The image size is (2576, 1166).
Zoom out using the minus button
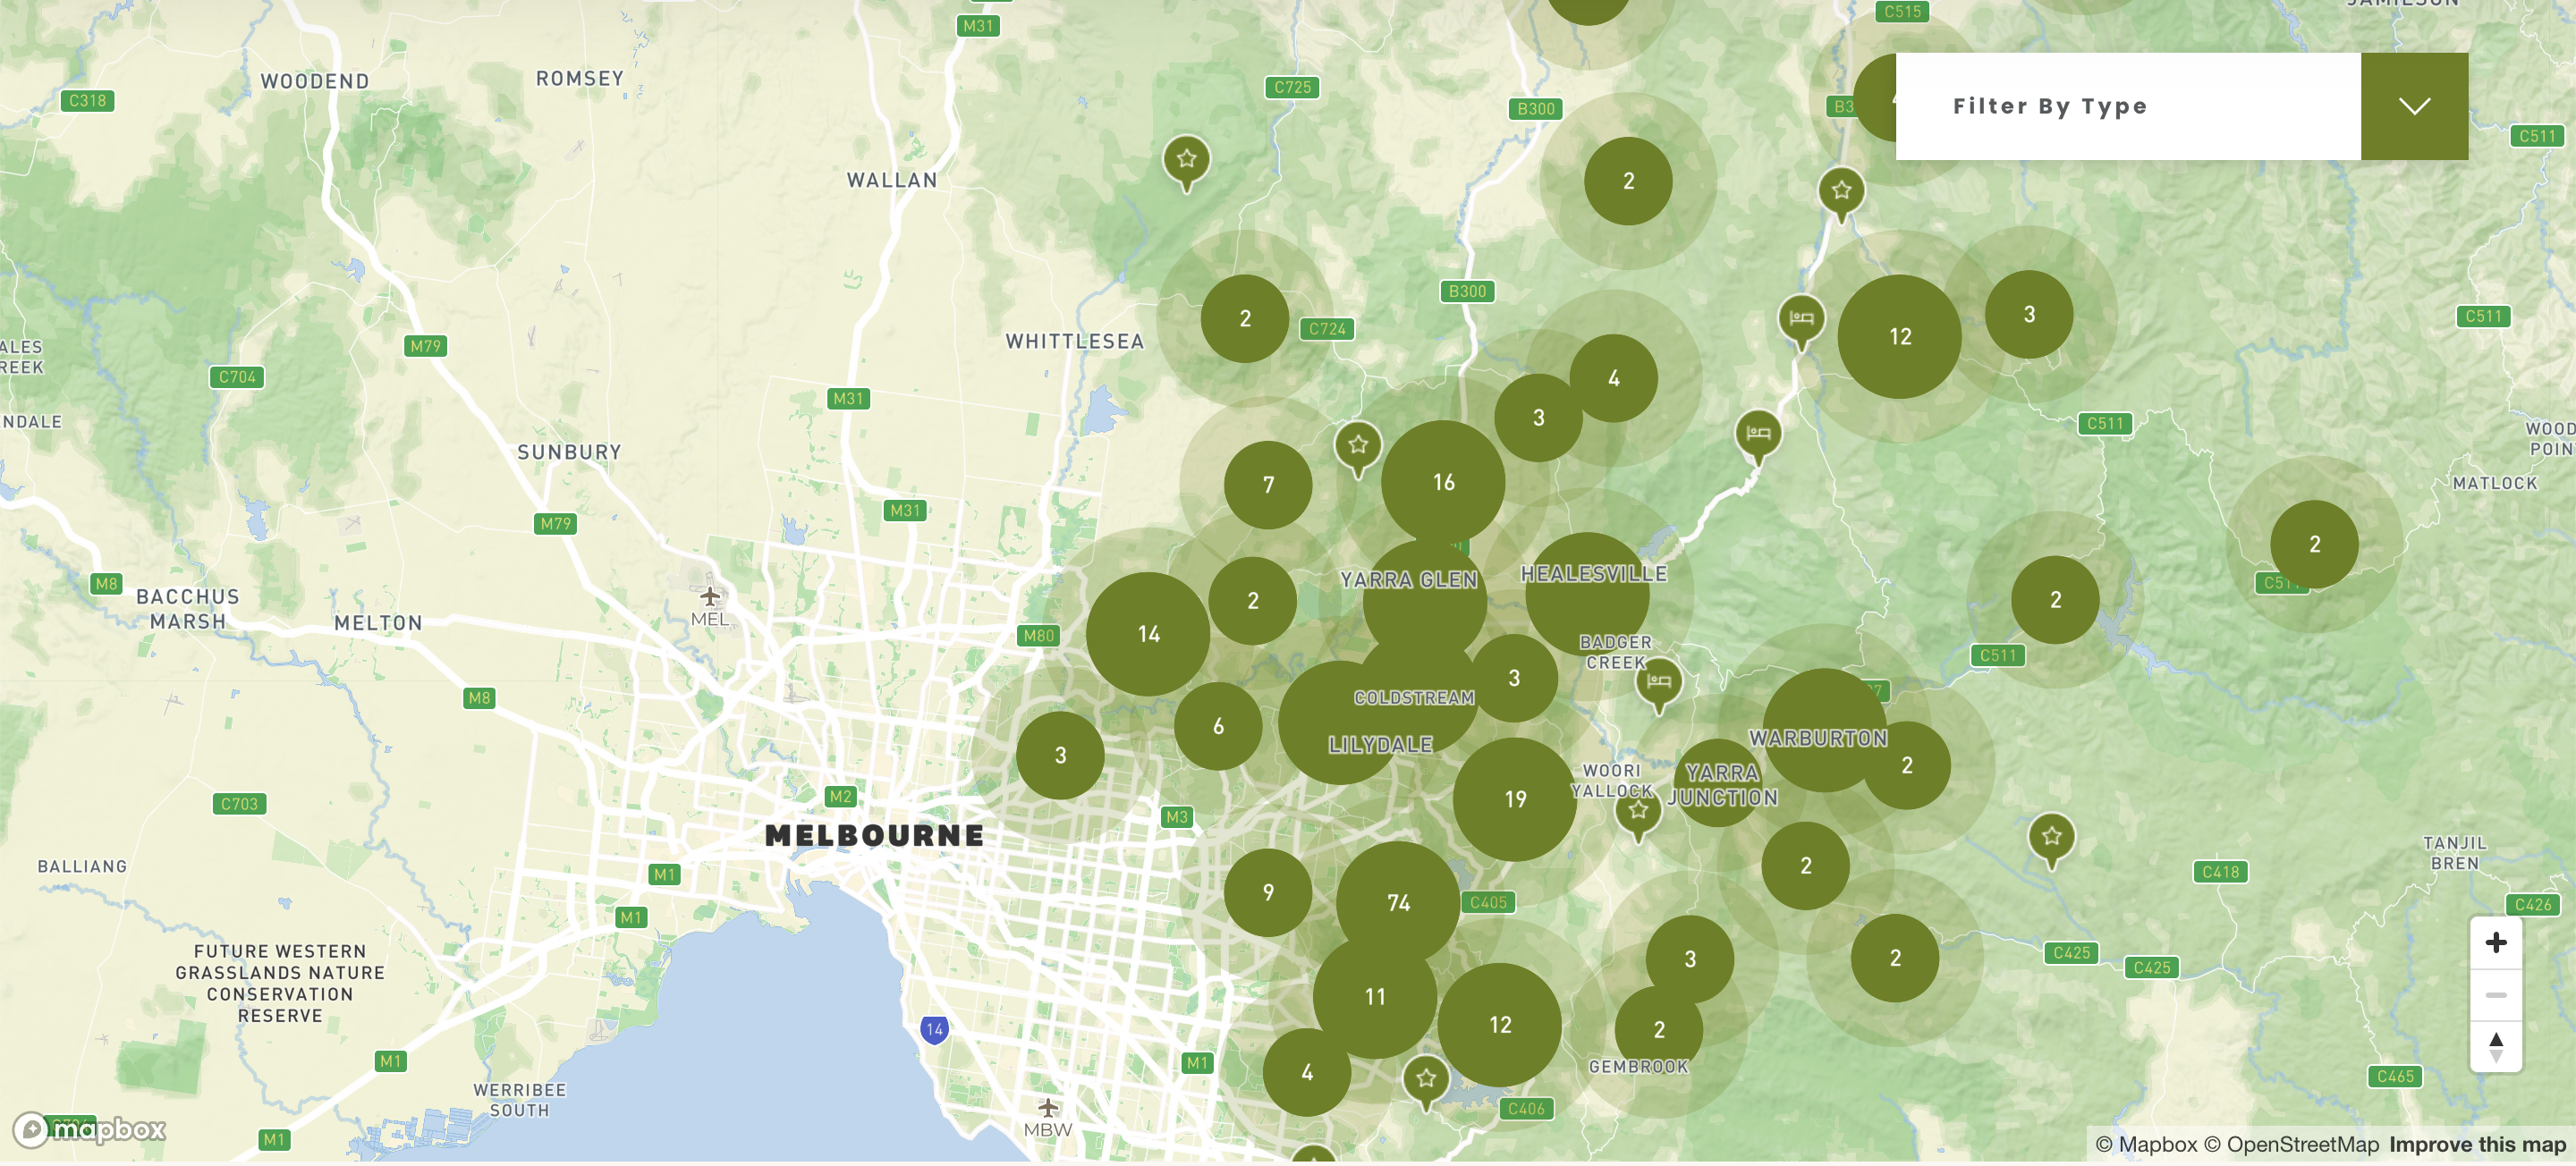(2496, 995)
